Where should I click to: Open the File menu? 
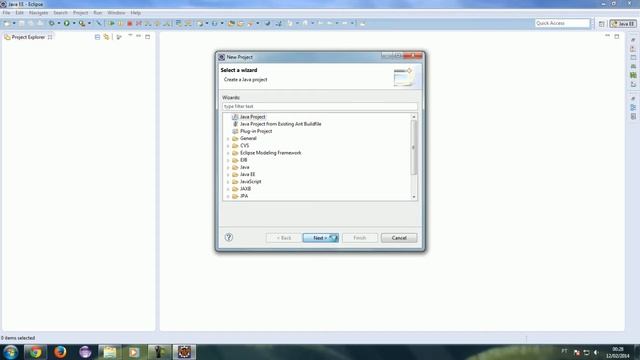coord(7,13)
